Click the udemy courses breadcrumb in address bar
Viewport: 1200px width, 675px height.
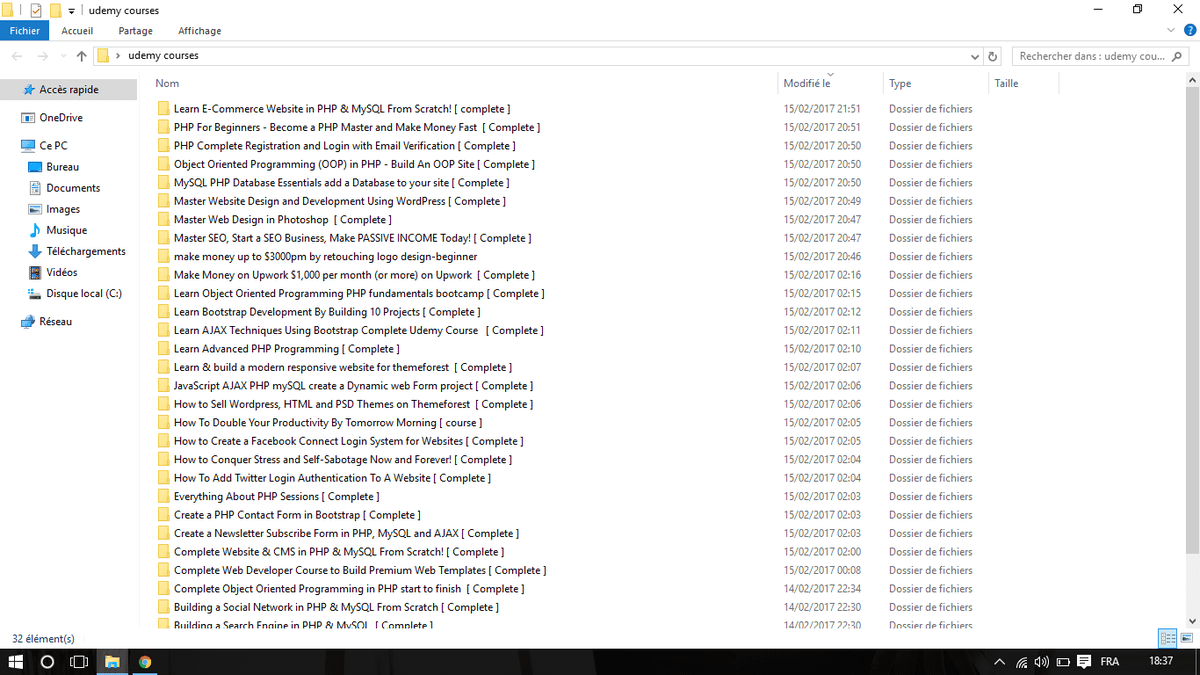[163, 56]
